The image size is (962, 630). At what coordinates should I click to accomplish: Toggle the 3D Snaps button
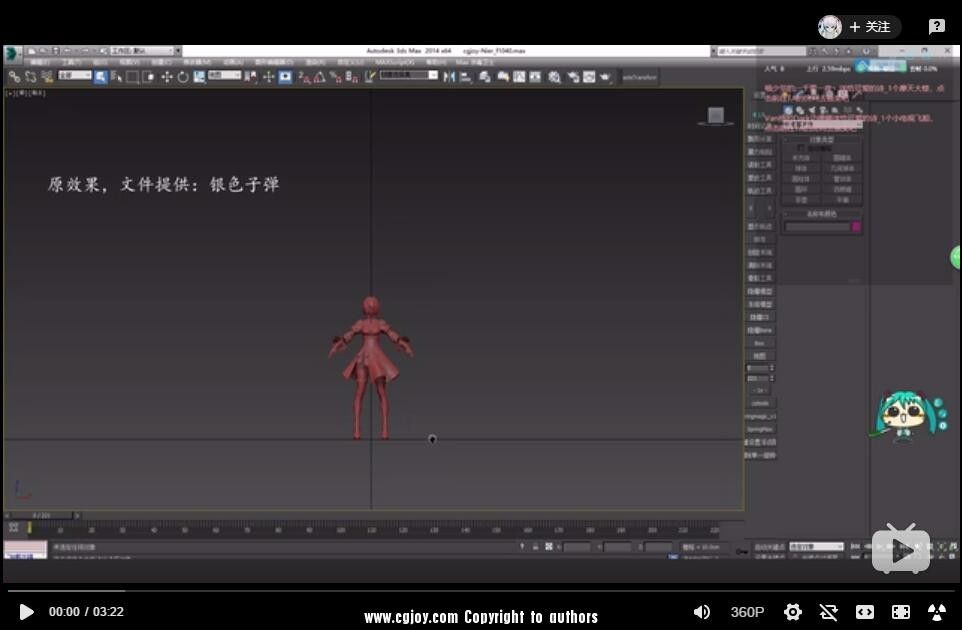click(x=304, y=77)
